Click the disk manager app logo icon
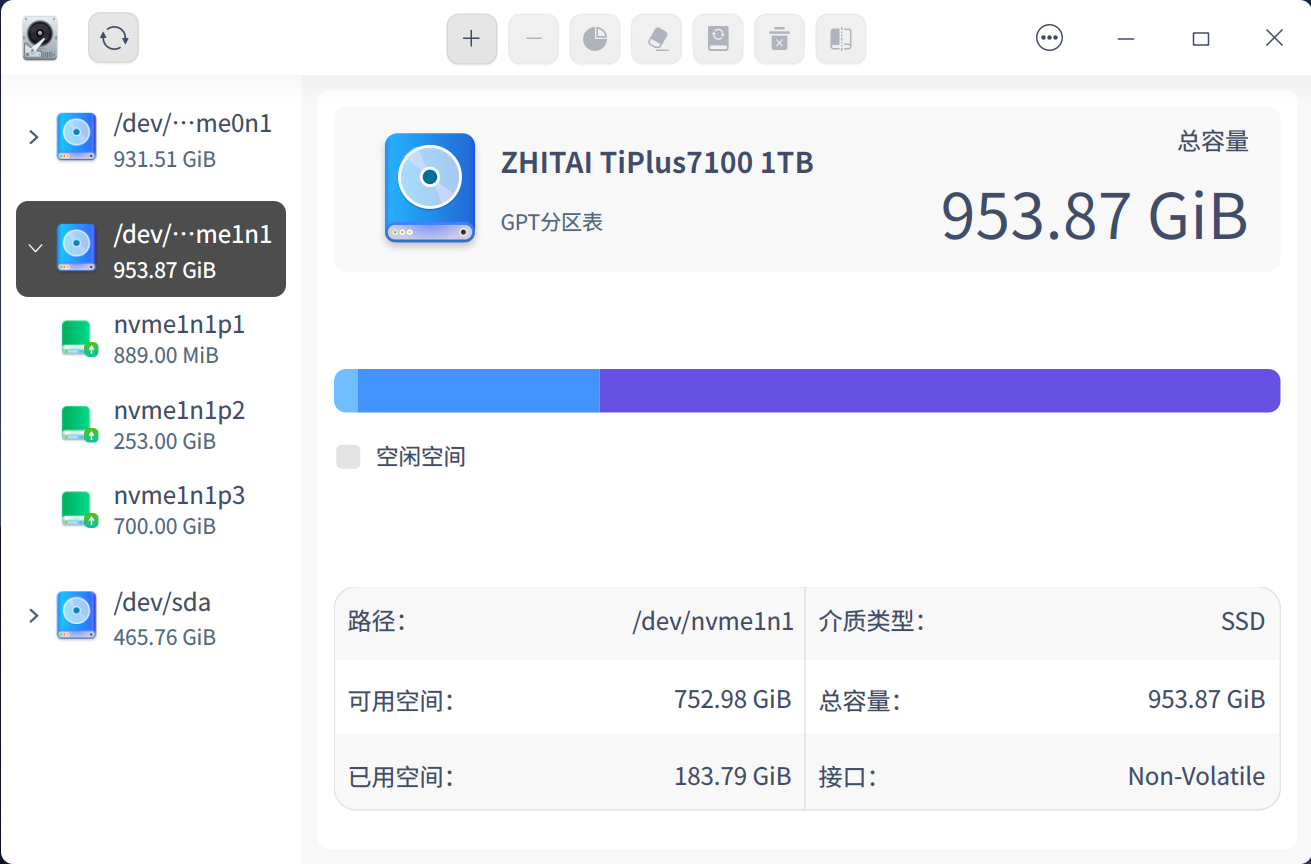Screen dimensions: 1311x864 (39, 37)
